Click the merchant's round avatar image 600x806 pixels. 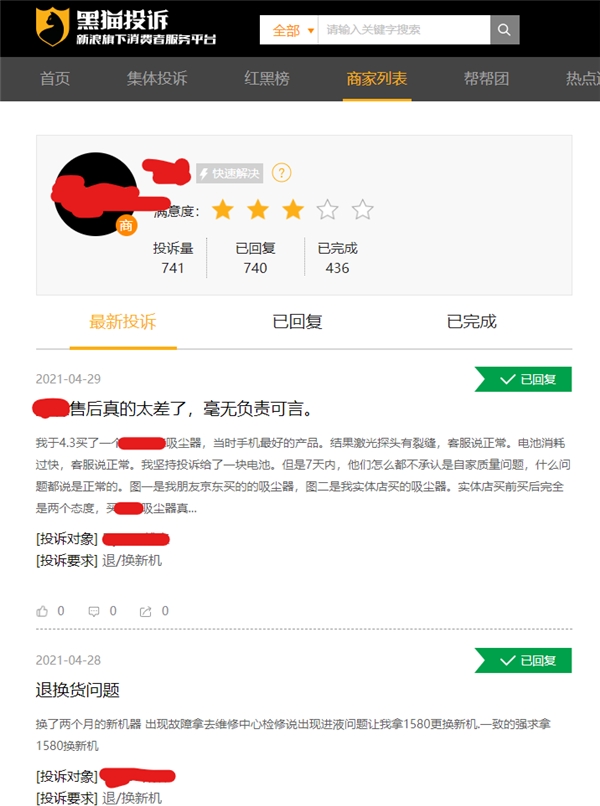tap(96, 194)
